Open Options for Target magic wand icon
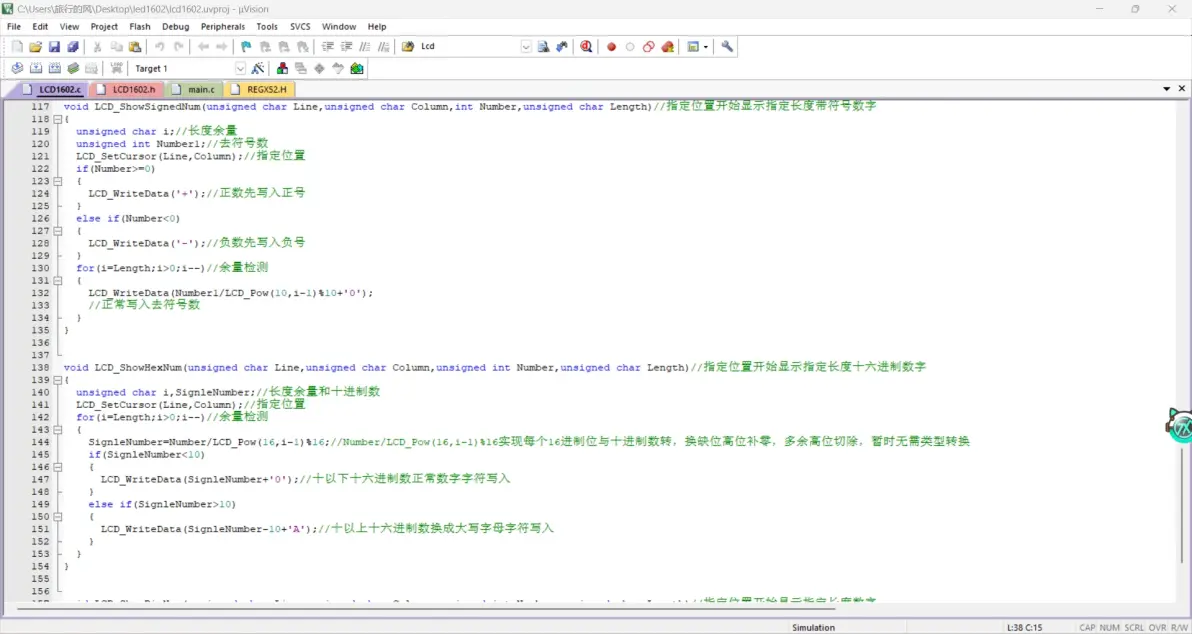Screen dimensions: 1192x634 point(258,69)
